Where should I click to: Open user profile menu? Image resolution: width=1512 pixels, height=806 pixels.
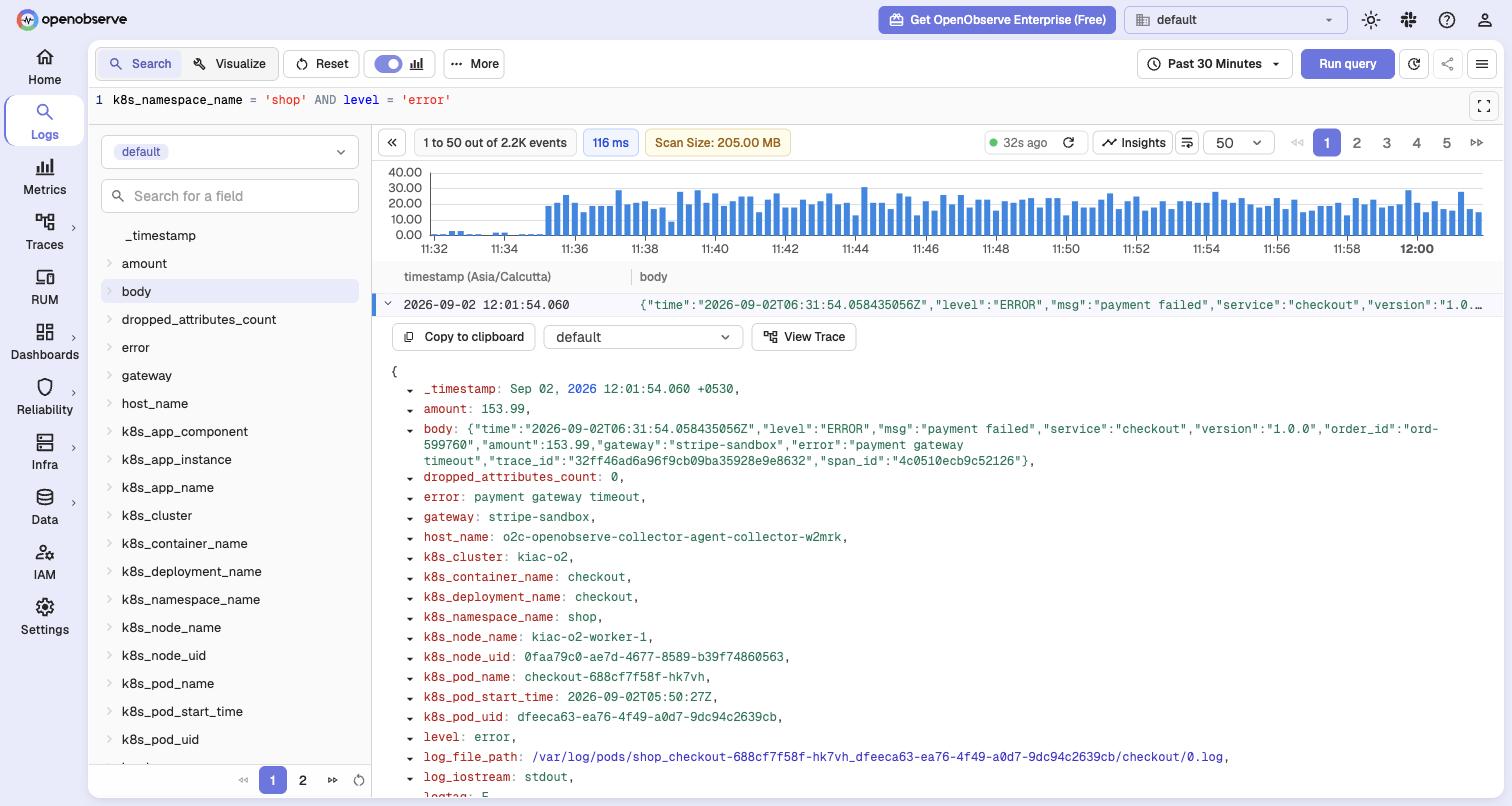(x=1485, y=20)
